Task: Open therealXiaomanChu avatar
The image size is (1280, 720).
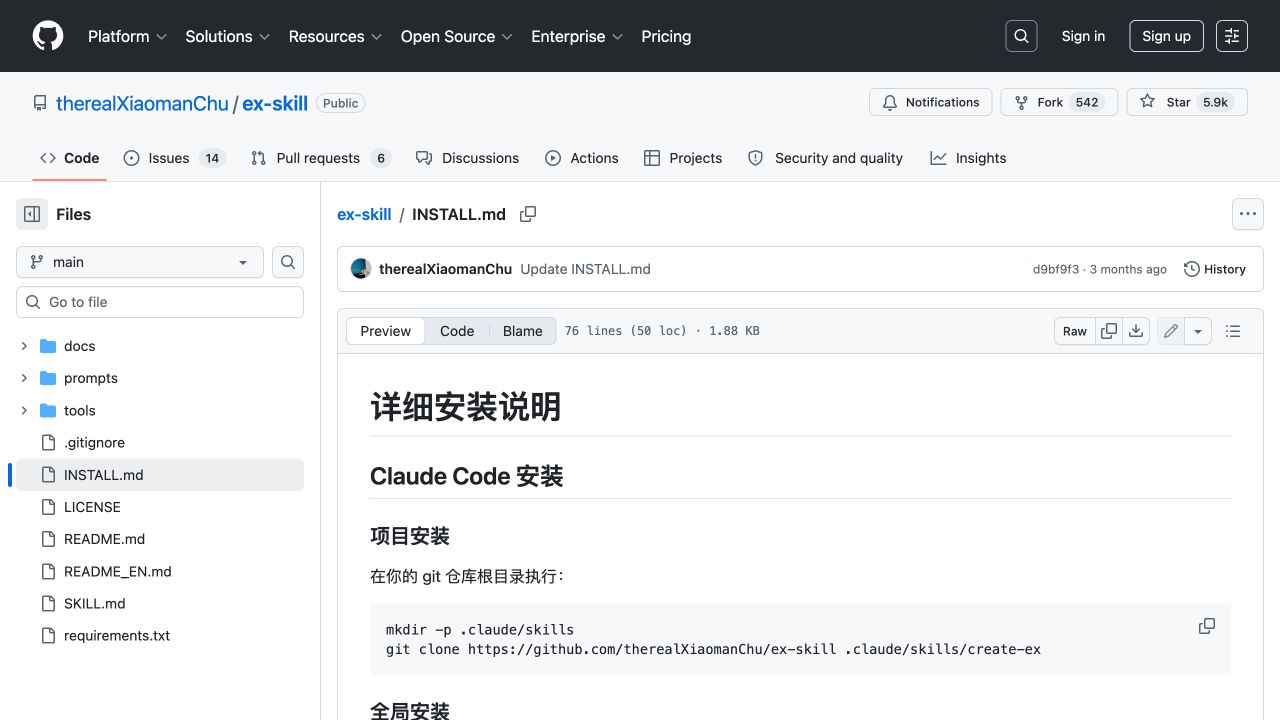Action: (361, 269)
